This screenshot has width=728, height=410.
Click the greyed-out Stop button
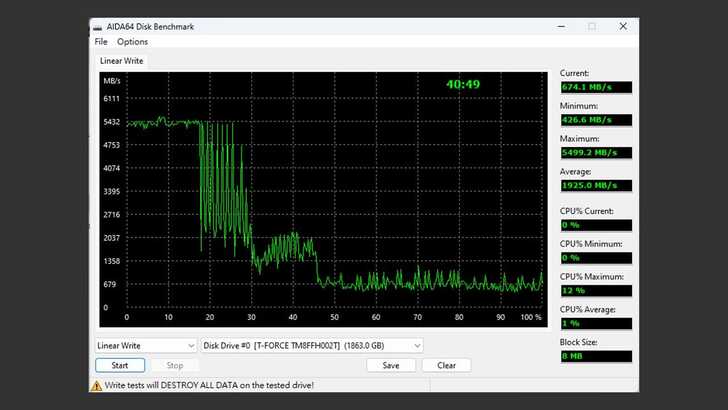pos(175,365)
